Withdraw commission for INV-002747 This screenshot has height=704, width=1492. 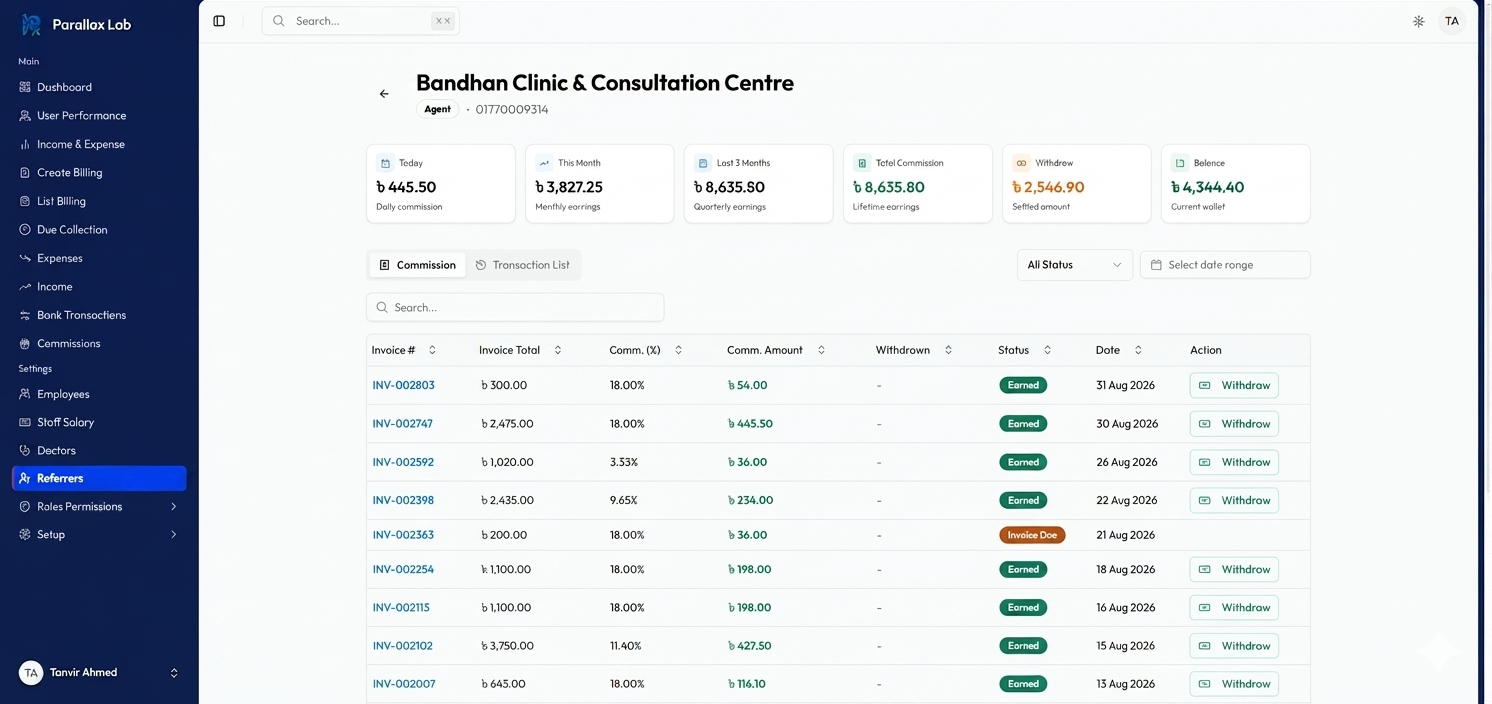(x=1234, y=424)
